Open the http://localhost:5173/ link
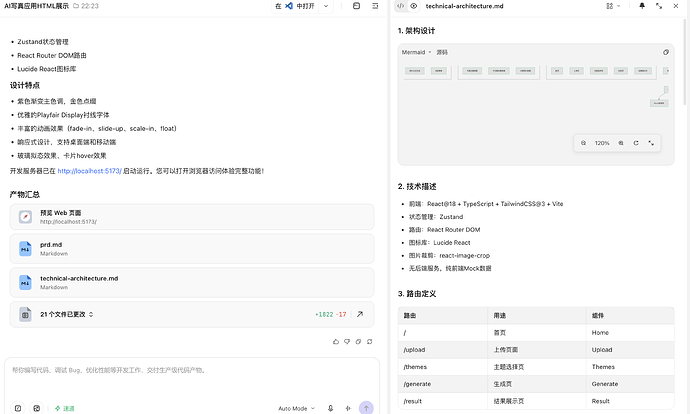 (x=89, y=171)
